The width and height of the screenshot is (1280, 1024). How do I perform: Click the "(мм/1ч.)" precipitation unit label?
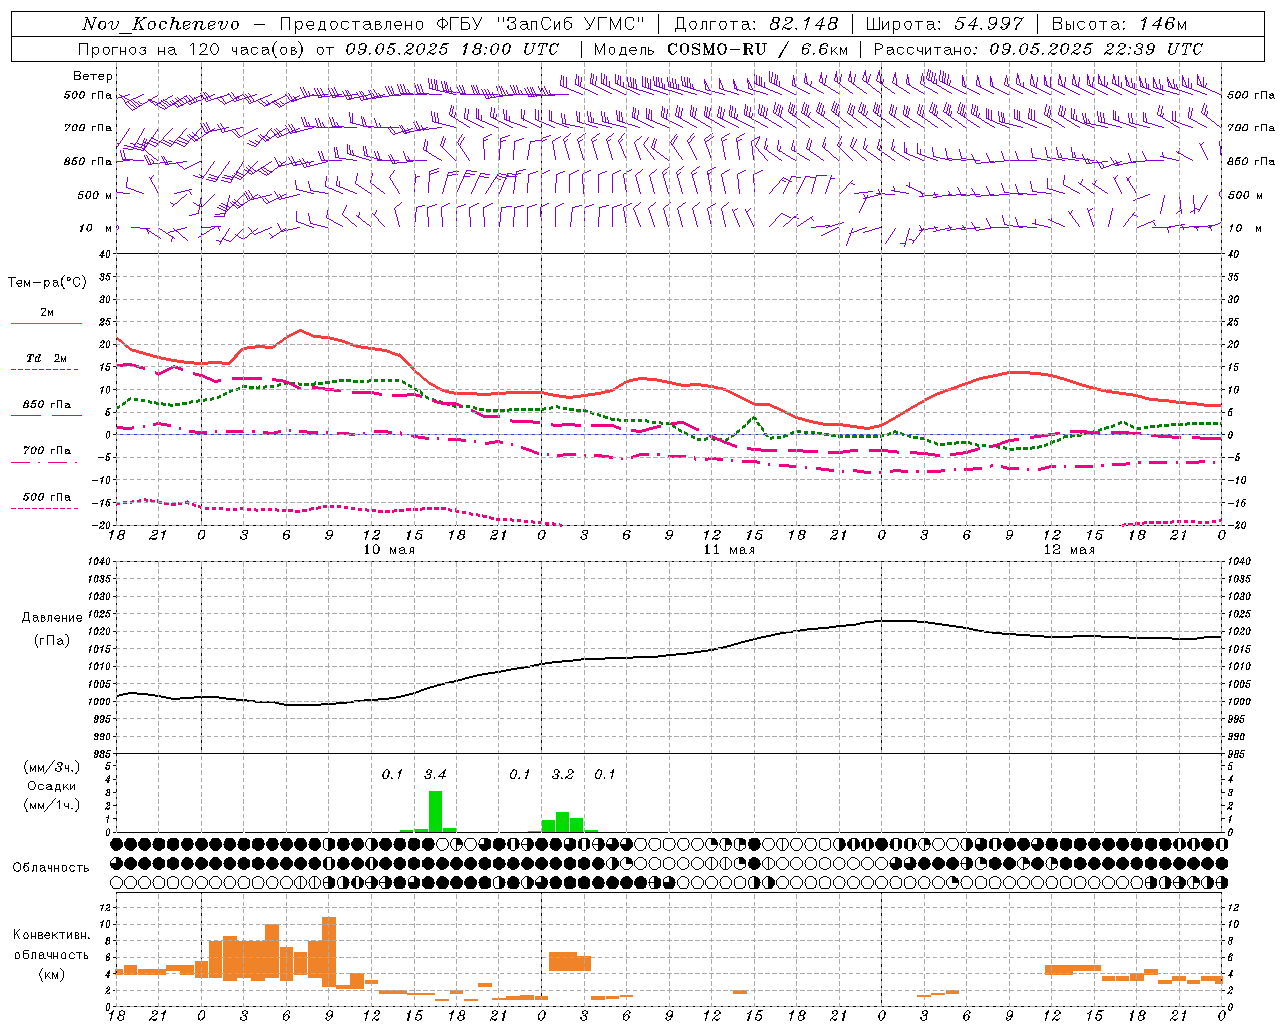52,805
